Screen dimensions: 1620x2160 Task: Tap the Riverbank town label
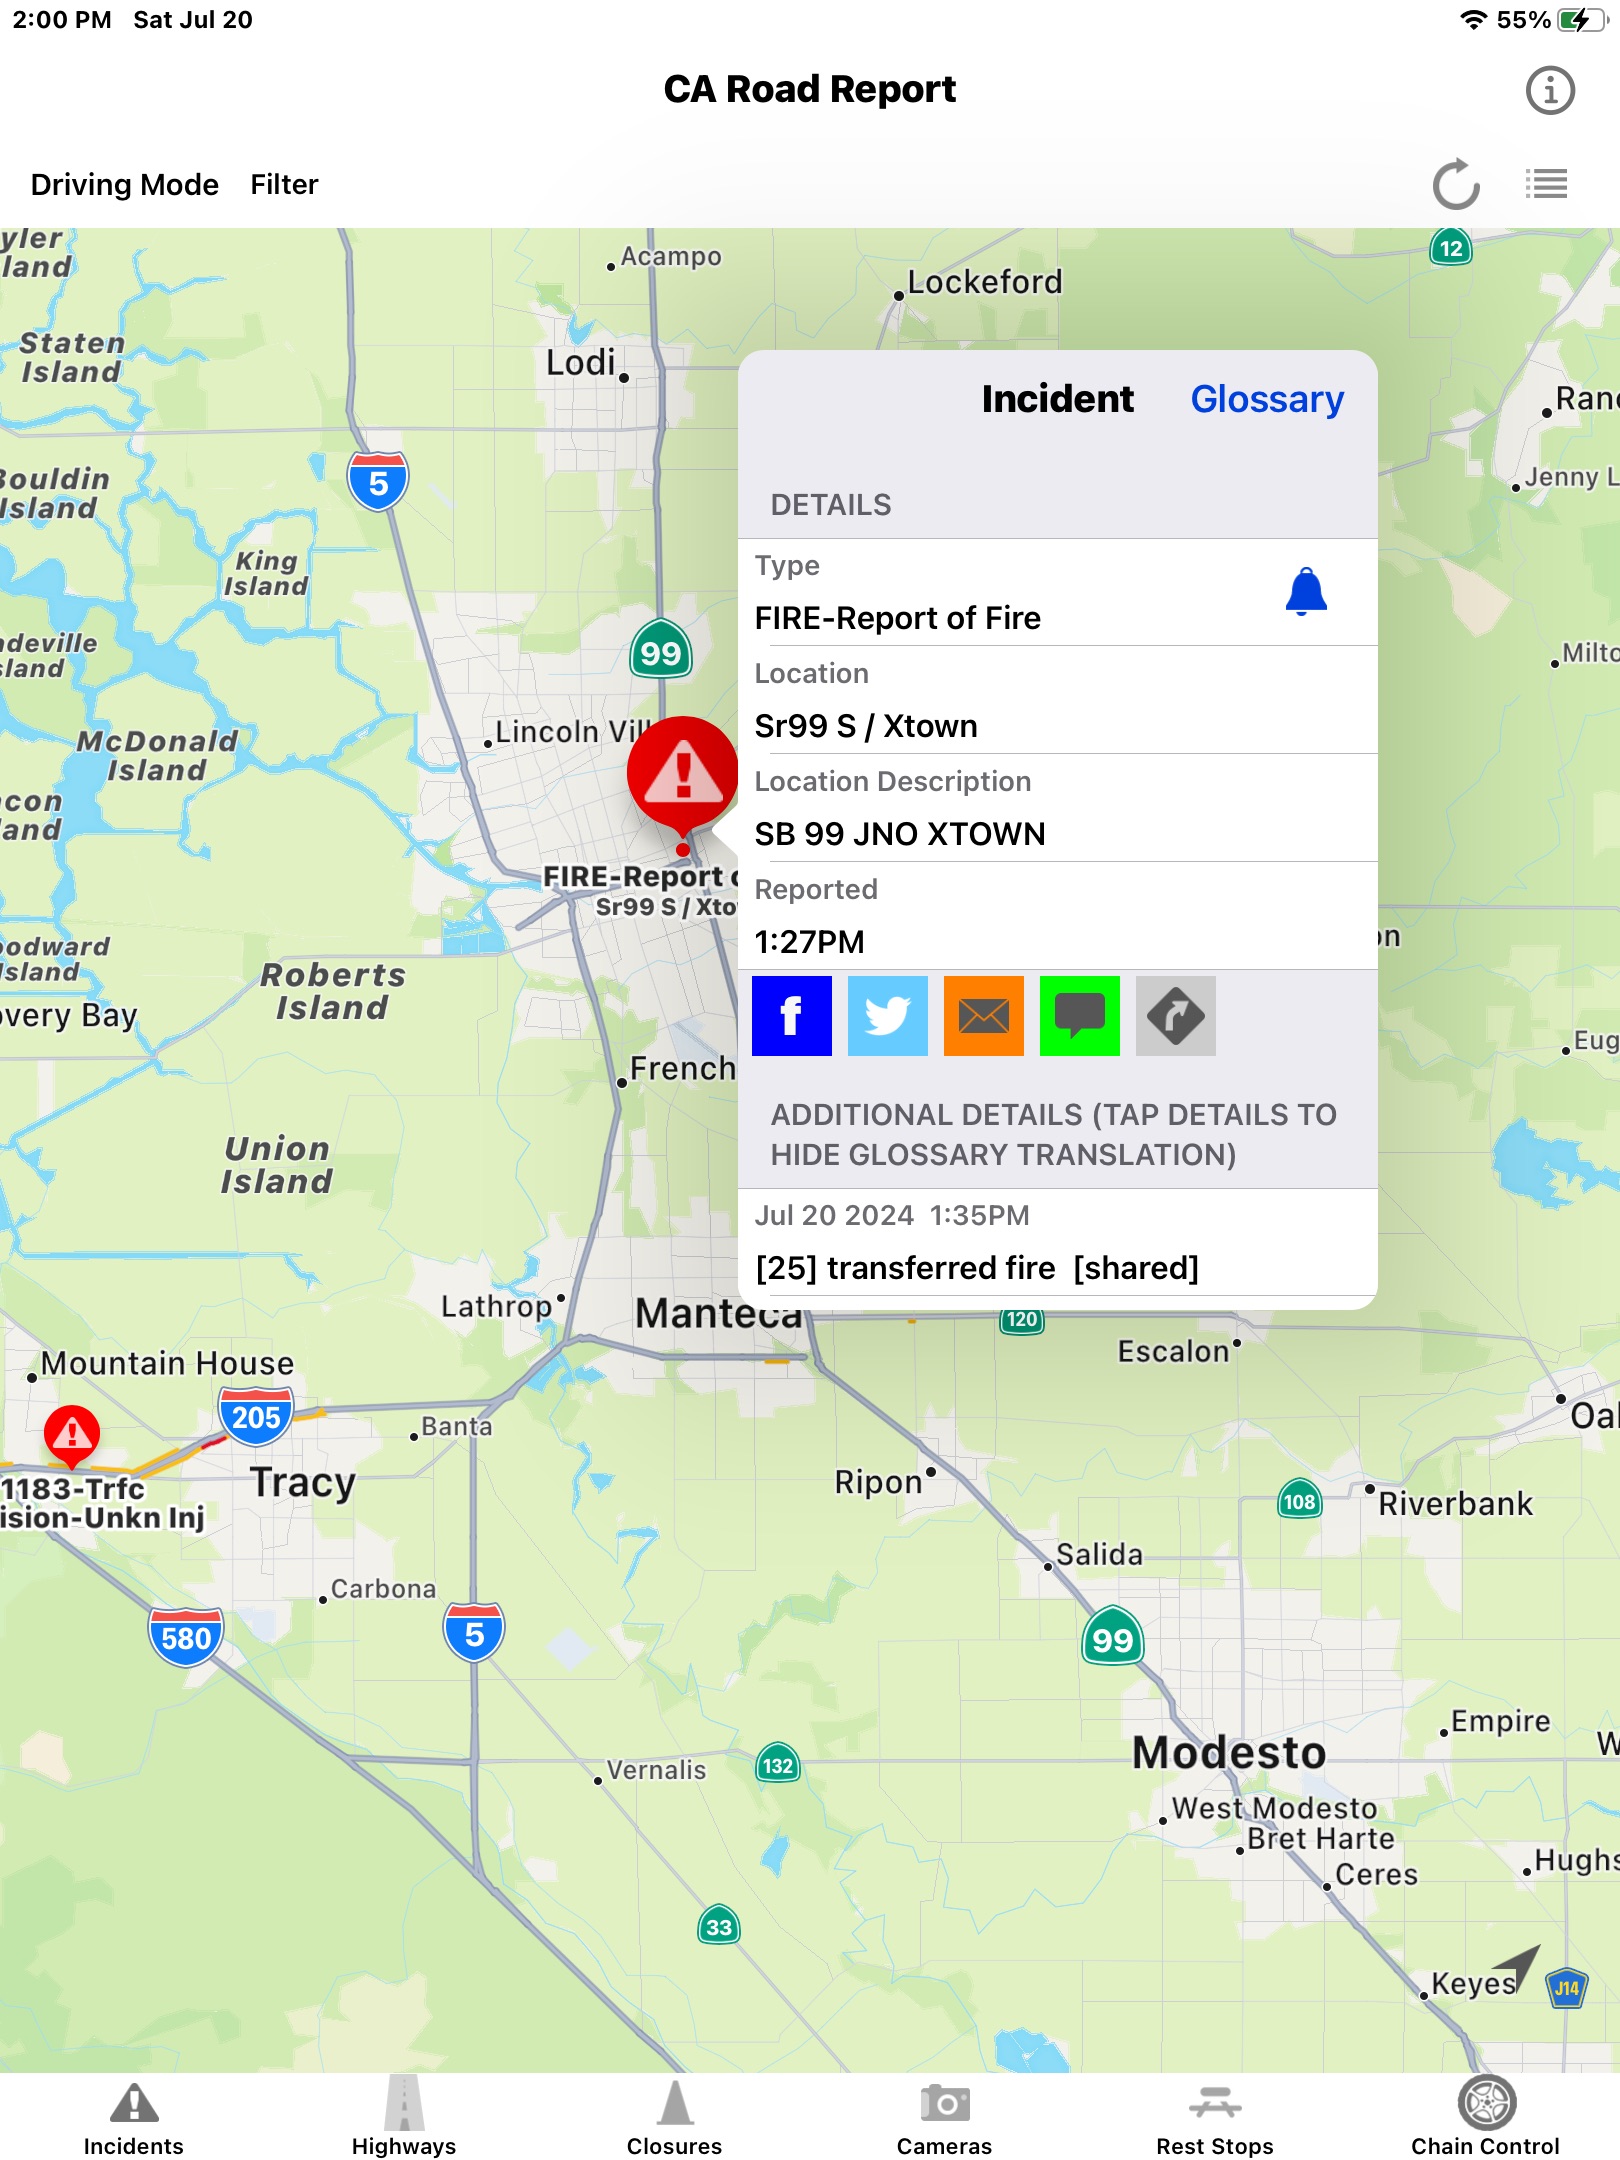tap(1455, 1504)
